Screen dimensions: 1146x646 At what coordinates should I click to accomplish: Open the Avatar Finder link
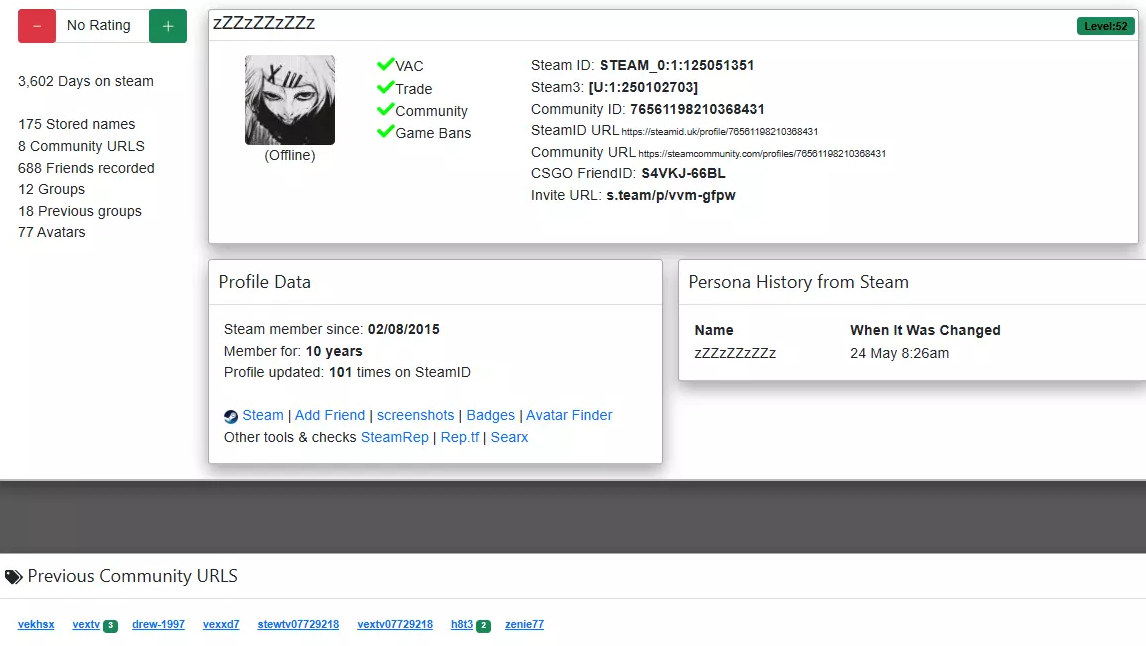click(x=569, y=415)
